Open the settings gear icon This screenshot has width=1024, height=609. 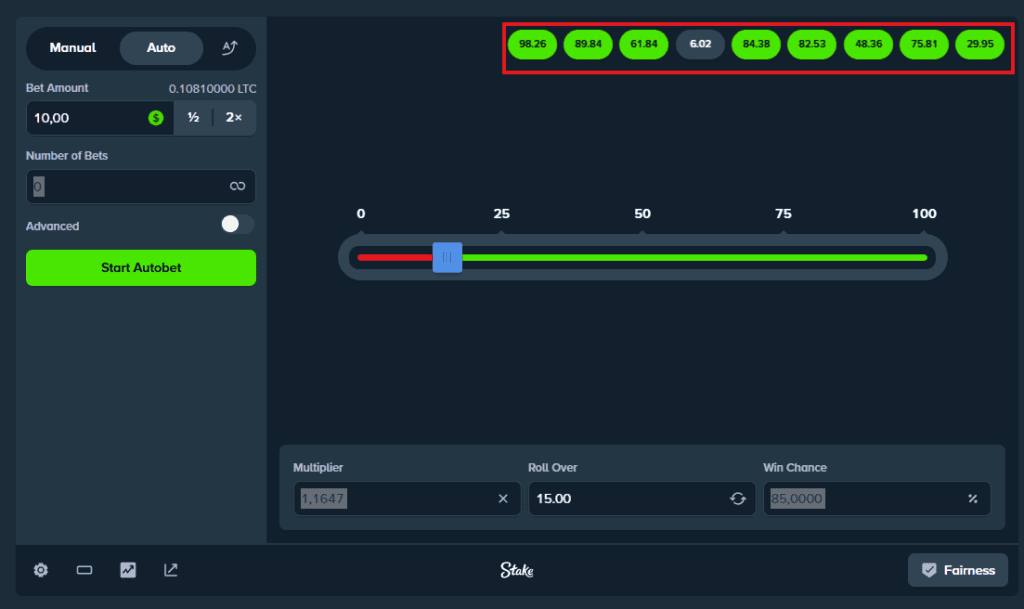(41, 570)
